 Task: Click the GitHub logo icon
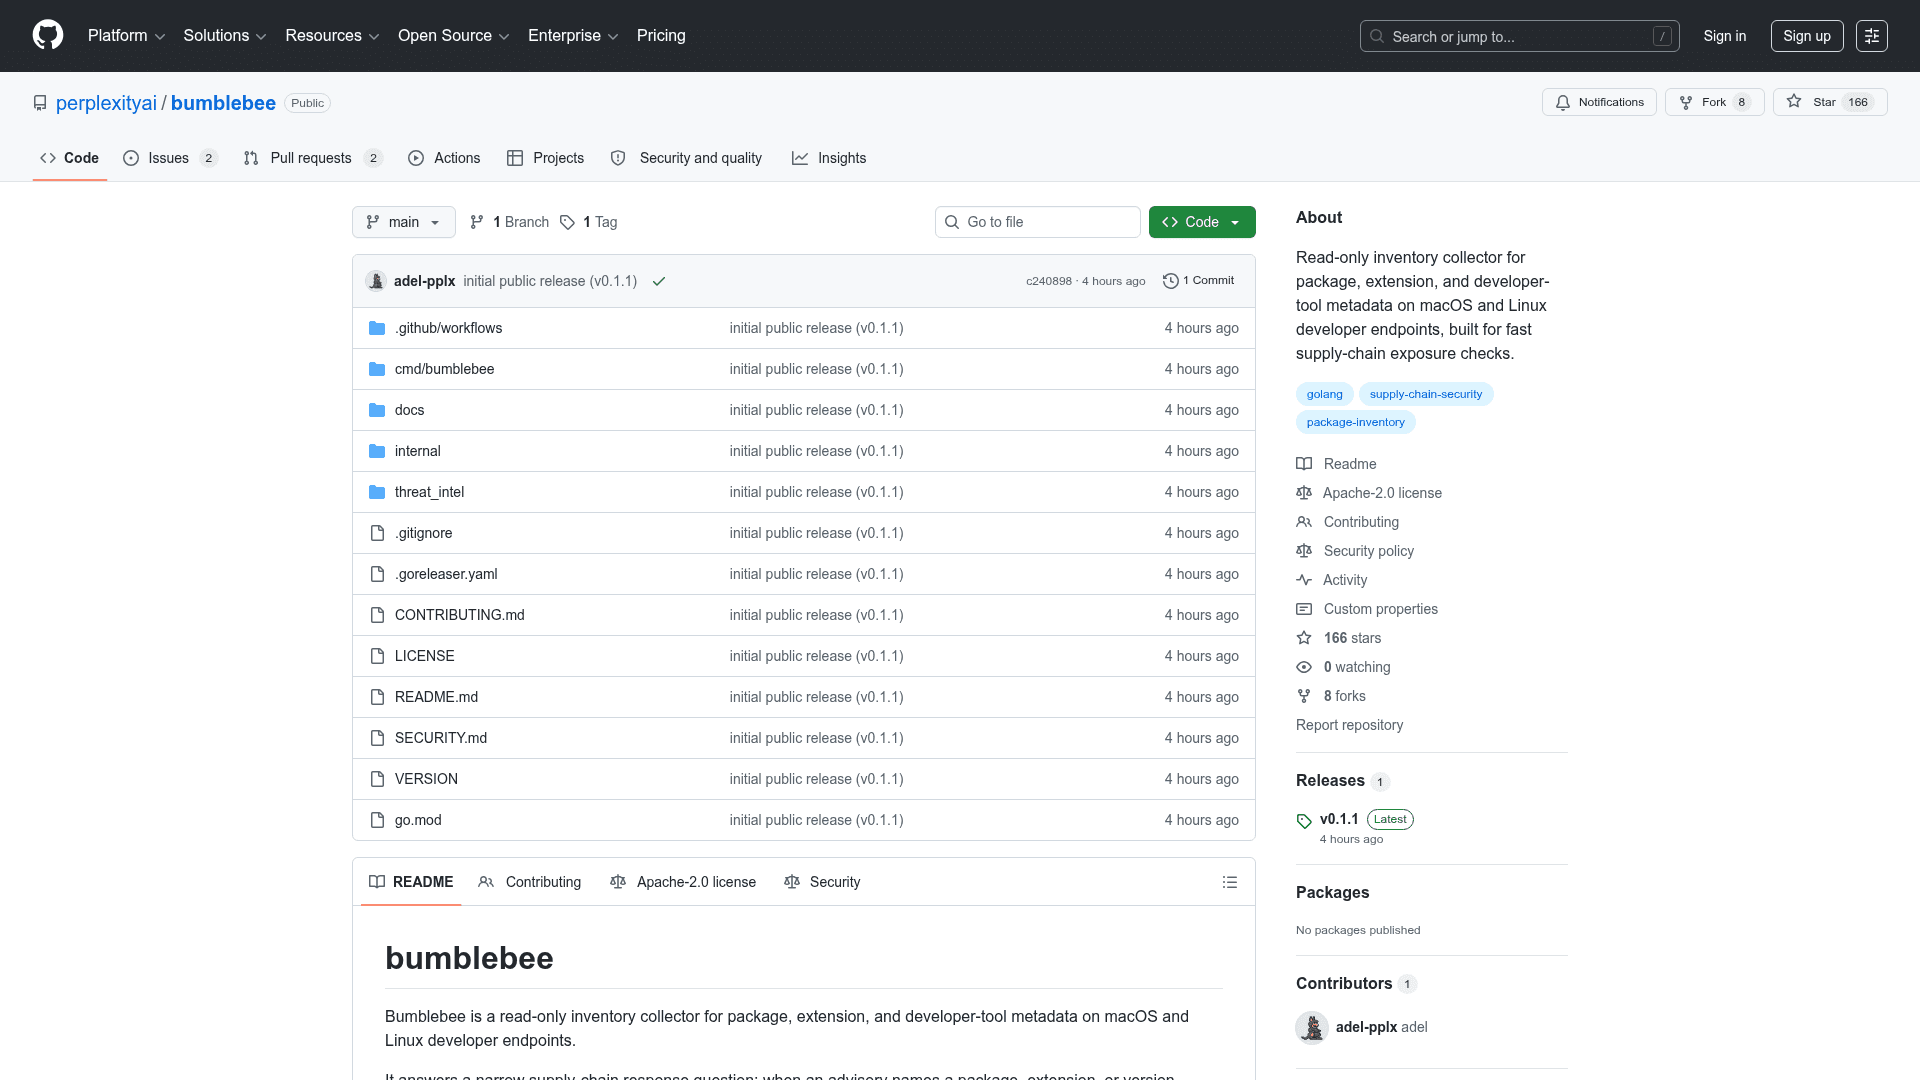48,35
